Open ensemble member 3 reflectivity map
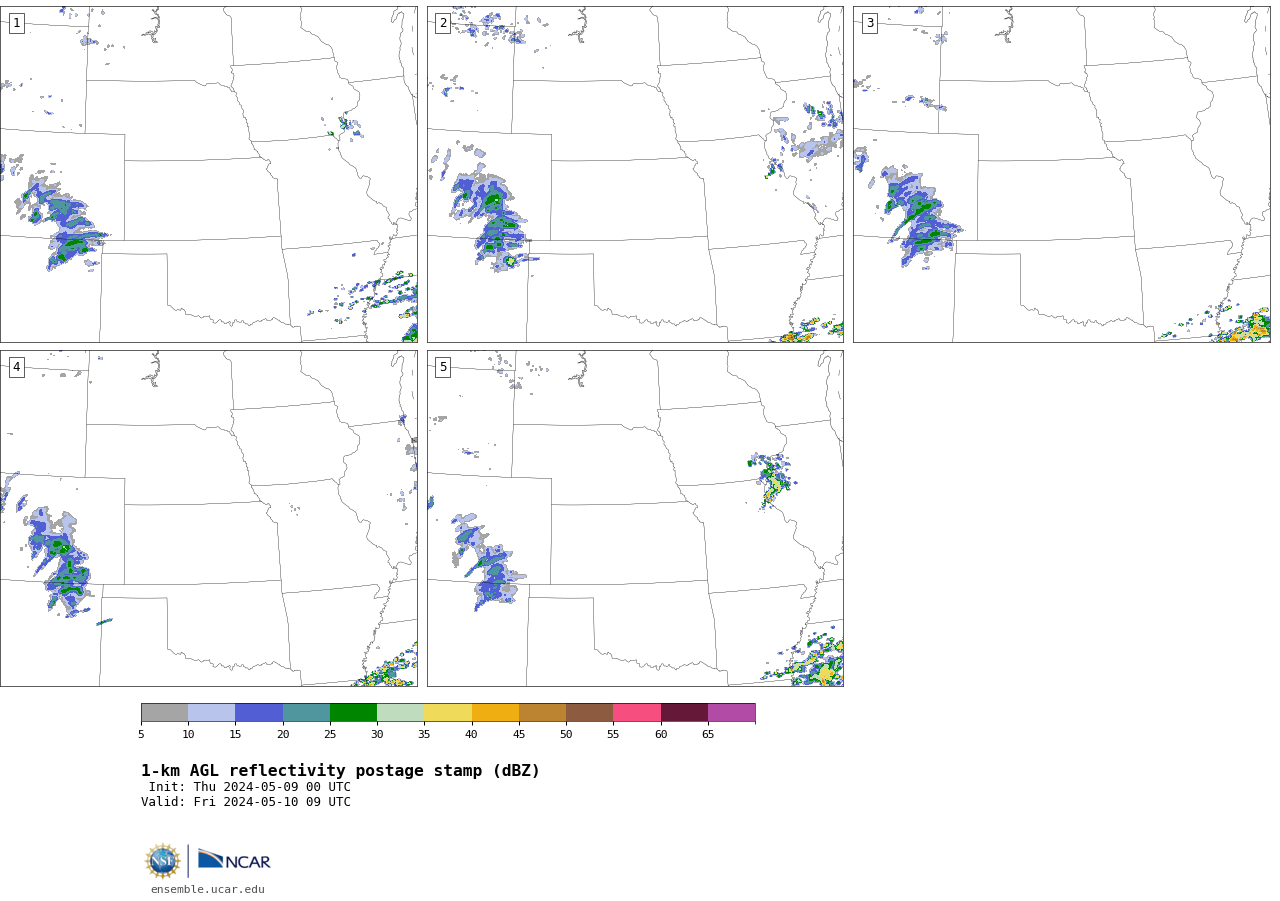The height and width of the screenshot is (901, 1280). point(1061,174)
